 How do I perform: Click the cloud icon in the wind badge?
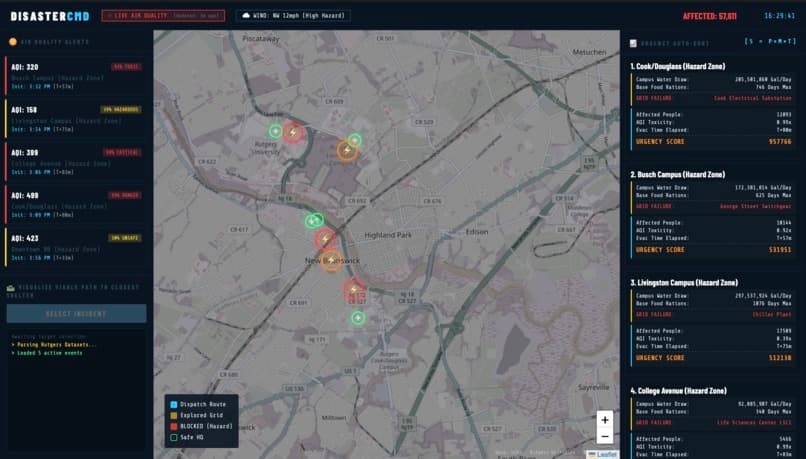[246, 15]
